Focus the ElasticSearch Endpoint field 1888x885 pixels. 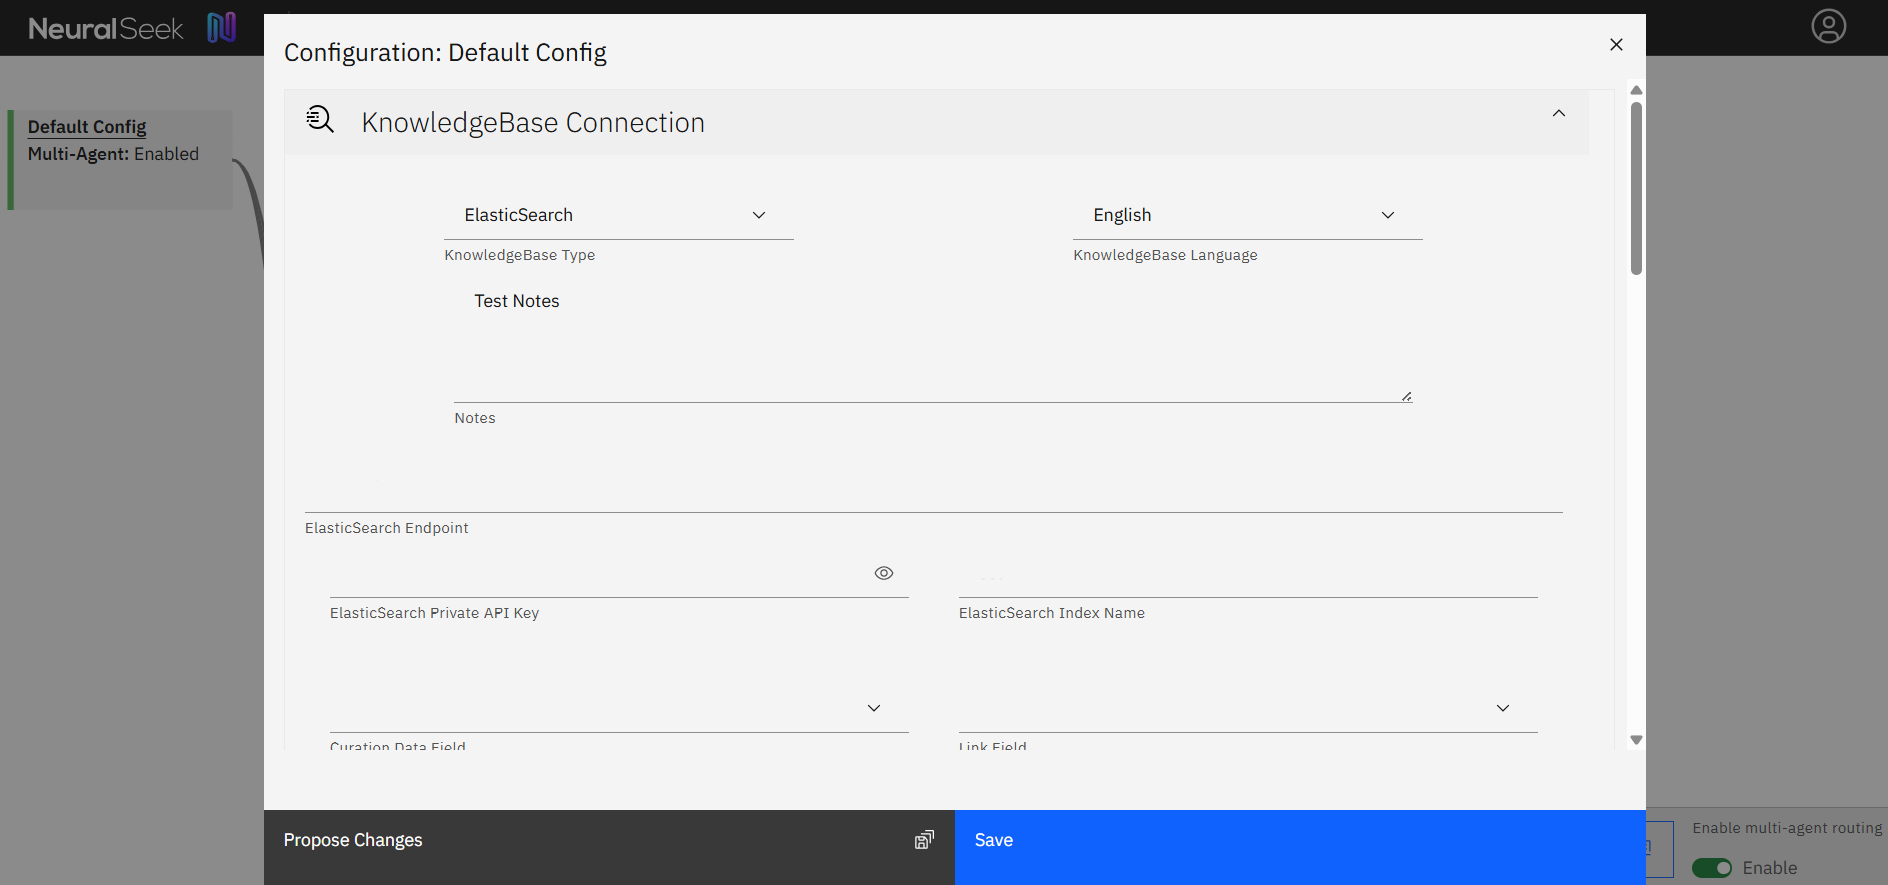click(934, 490)
